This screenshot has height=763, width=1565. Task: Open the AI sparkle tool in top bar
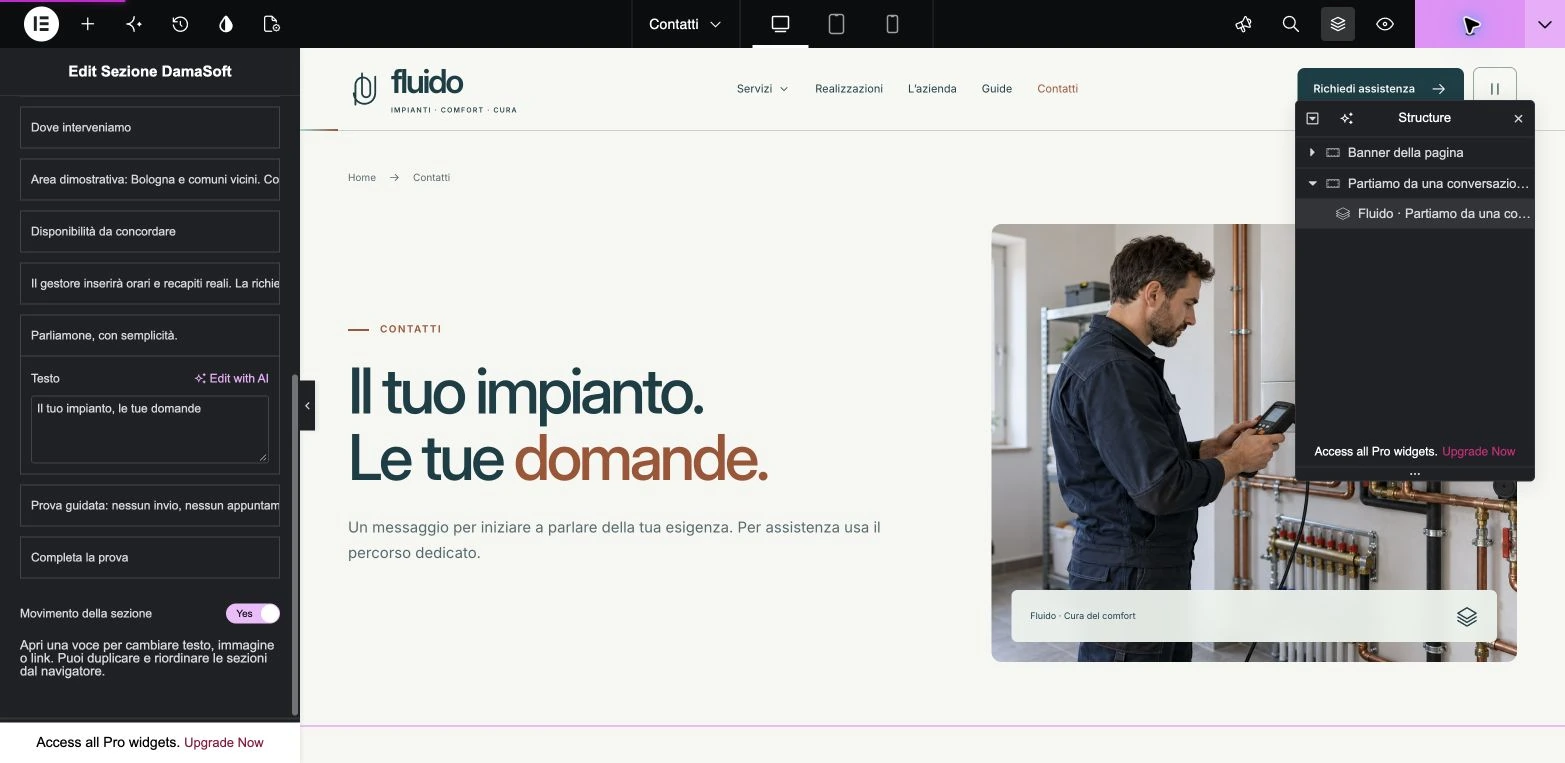pyautogui.click(x=134, y=24)
